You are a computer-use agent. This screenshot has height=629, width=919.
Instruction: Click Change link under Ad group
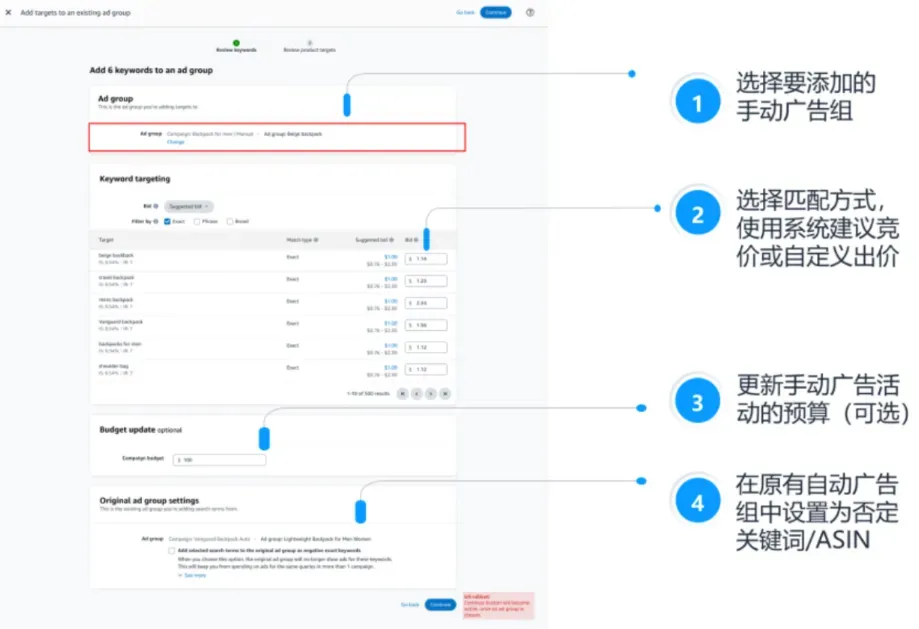click(175, 142)
